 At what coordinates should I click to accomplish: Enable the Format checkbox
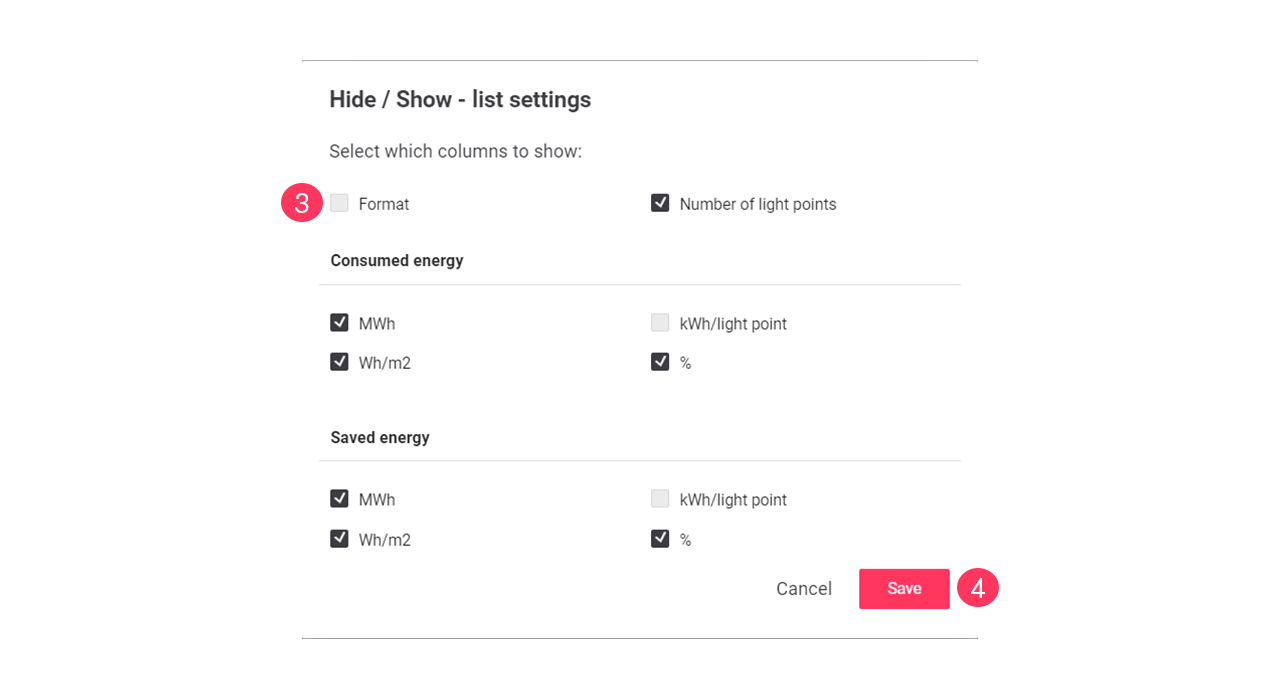(x=339, y=202)
